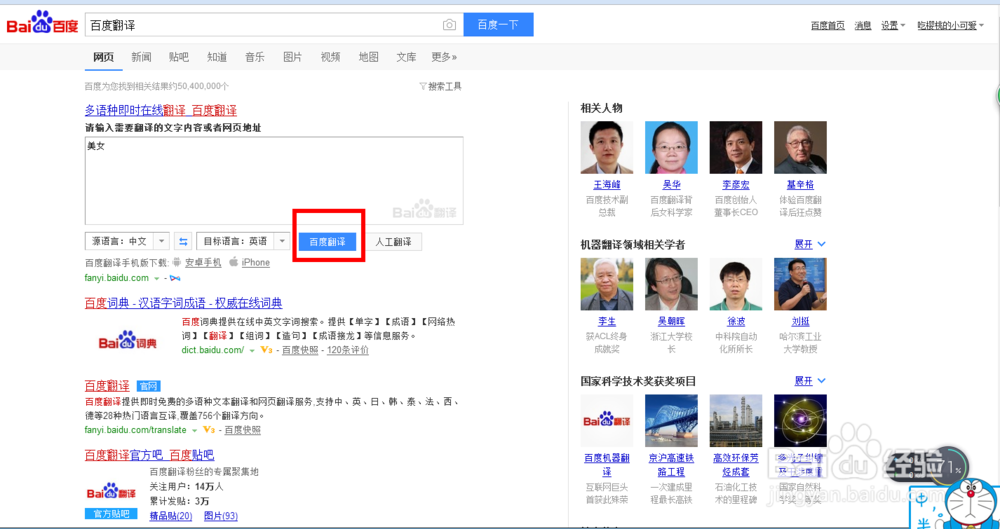Viewport: 1000px width, 529px height.
Task: Switch to the 网页 tab
Action: [x=104, y=57]
